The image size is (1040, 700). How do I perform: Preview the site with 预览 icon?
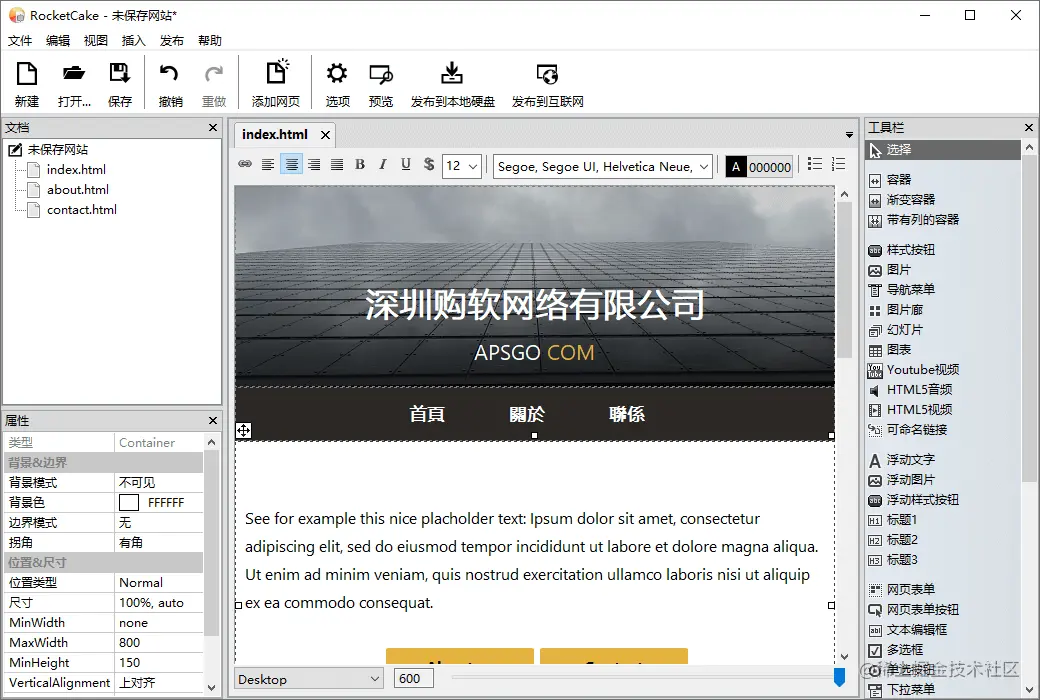click(x=381, y=83)
